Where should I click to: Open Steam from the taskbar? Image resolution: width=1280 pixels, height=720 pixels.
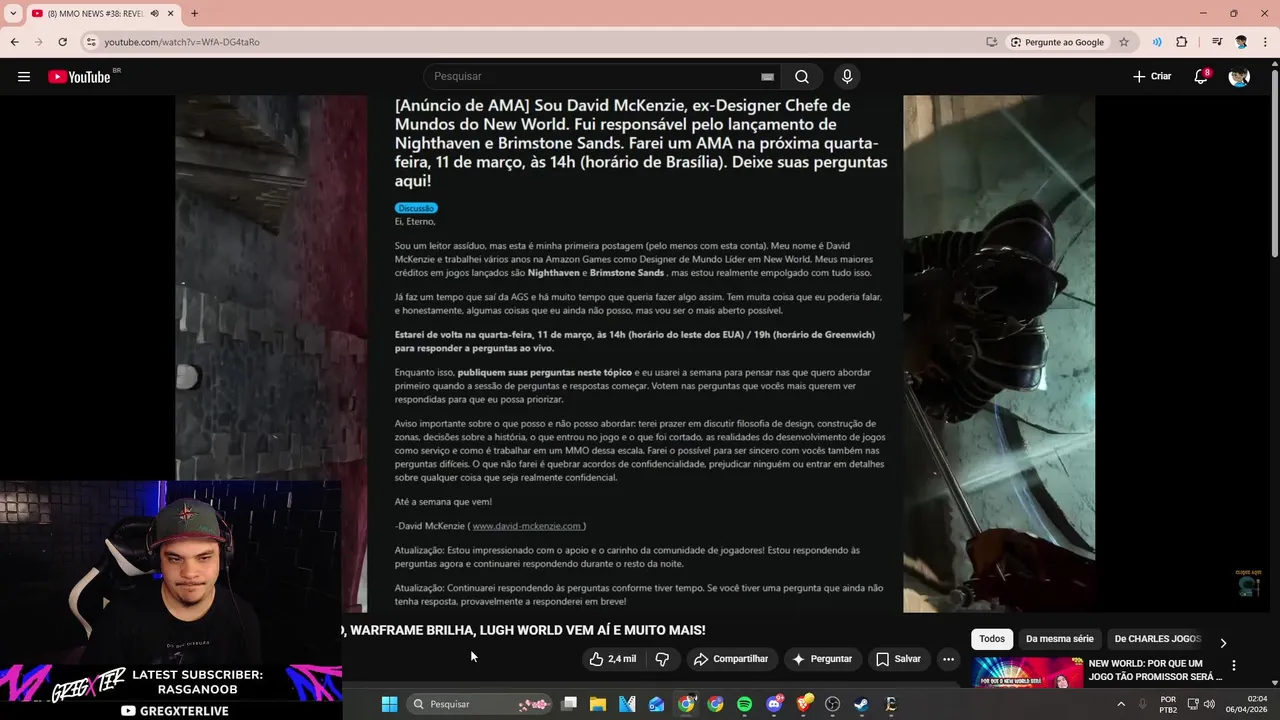(861, 704)
